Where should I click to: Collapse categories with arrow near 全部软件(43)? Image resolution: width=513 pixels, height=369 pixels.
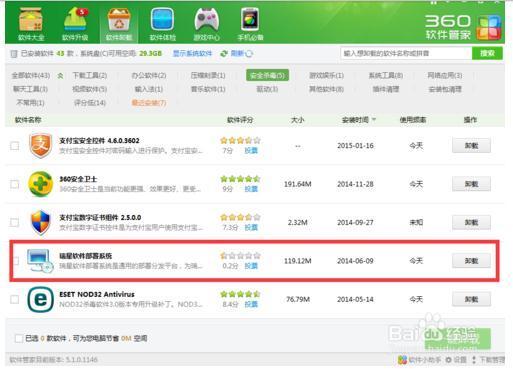pyautogui.click(x=60, y=76)
